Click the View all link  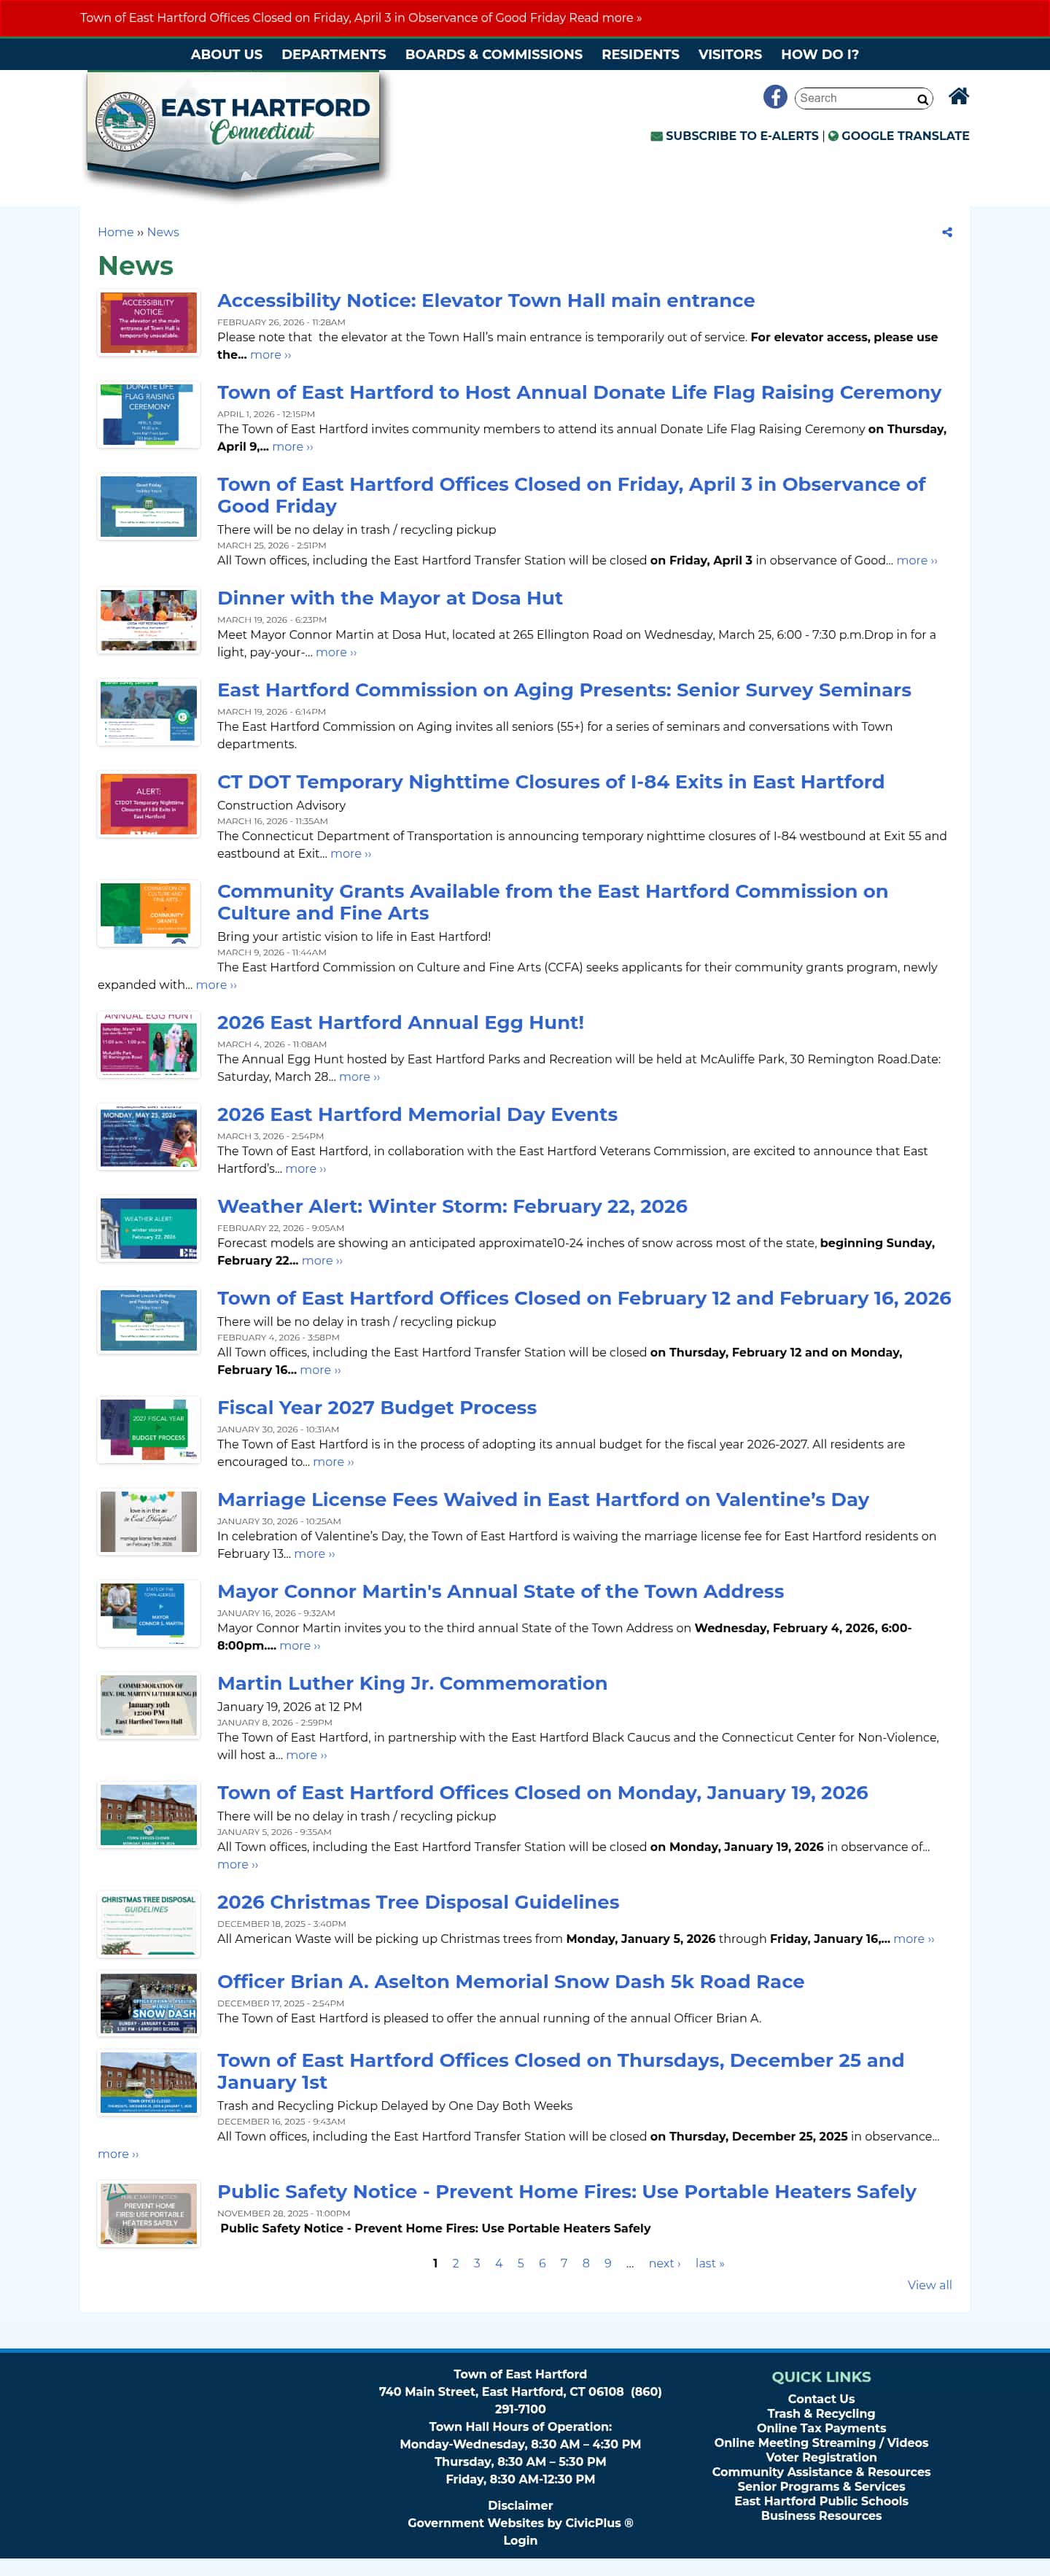tap(929, 2285)
